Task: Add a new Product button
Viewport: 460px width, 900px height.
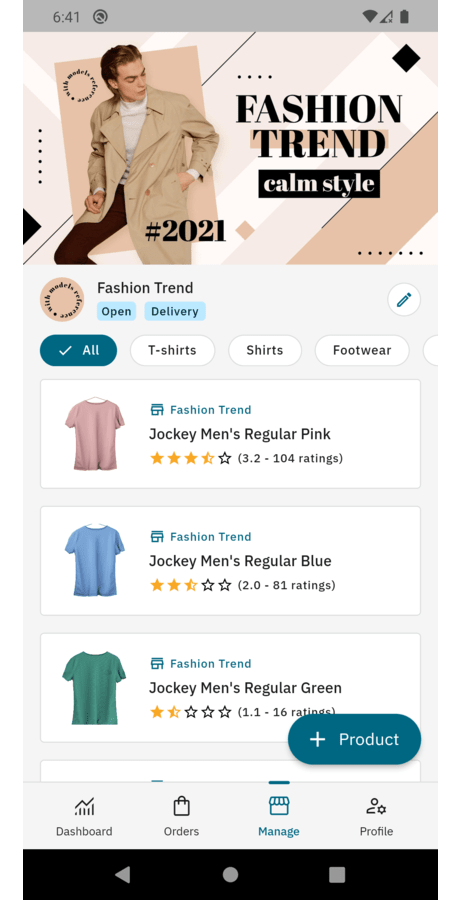Action: click(354, 739)
